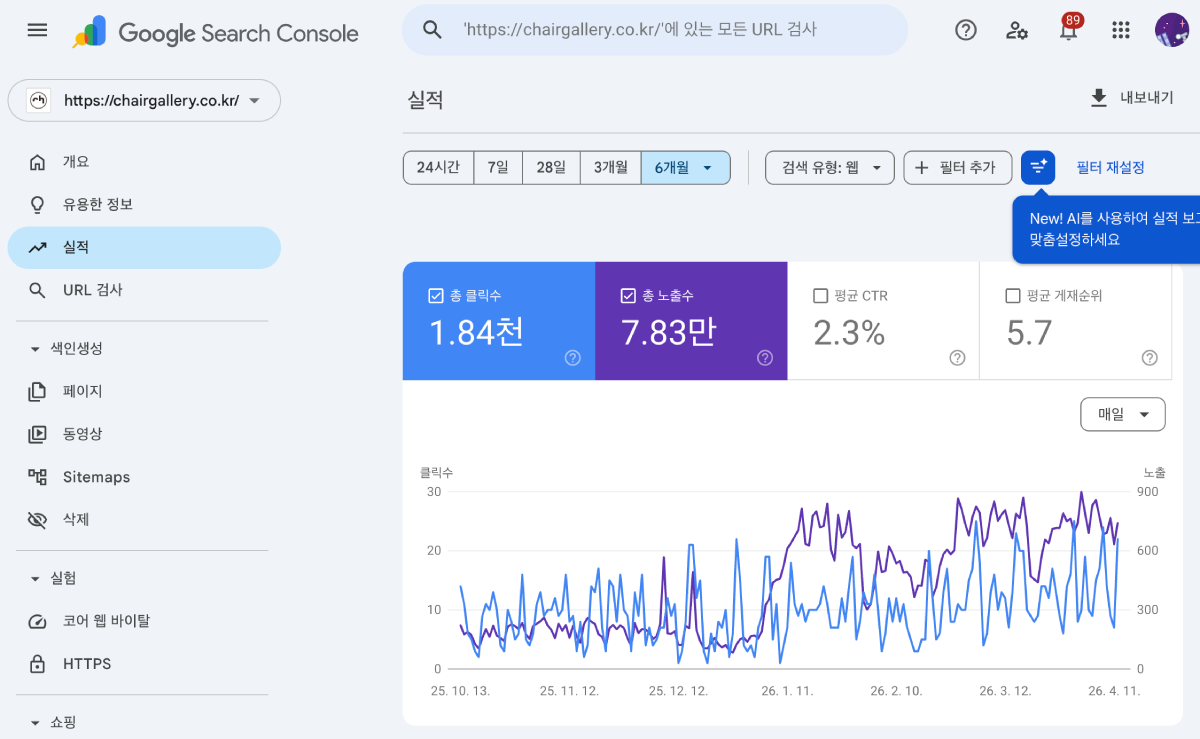Open the 6개월 date range dropdown
Viewport: 1200px width, 739px height.
685,167
